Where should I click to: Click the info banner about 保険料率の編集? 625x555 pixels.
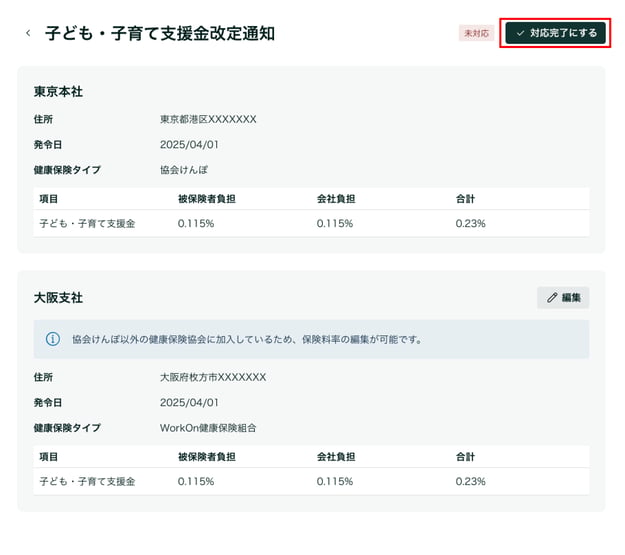tap(311, 339)
